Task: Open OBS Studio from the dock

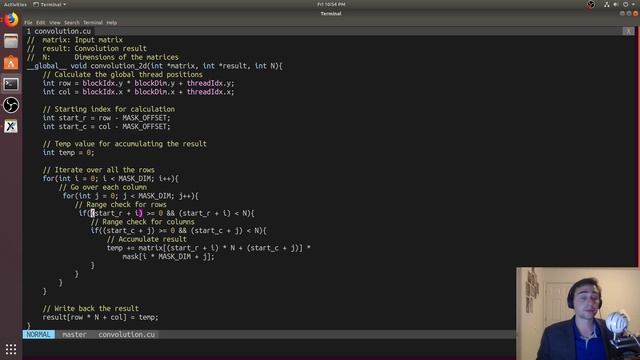Action: (11, 105)
